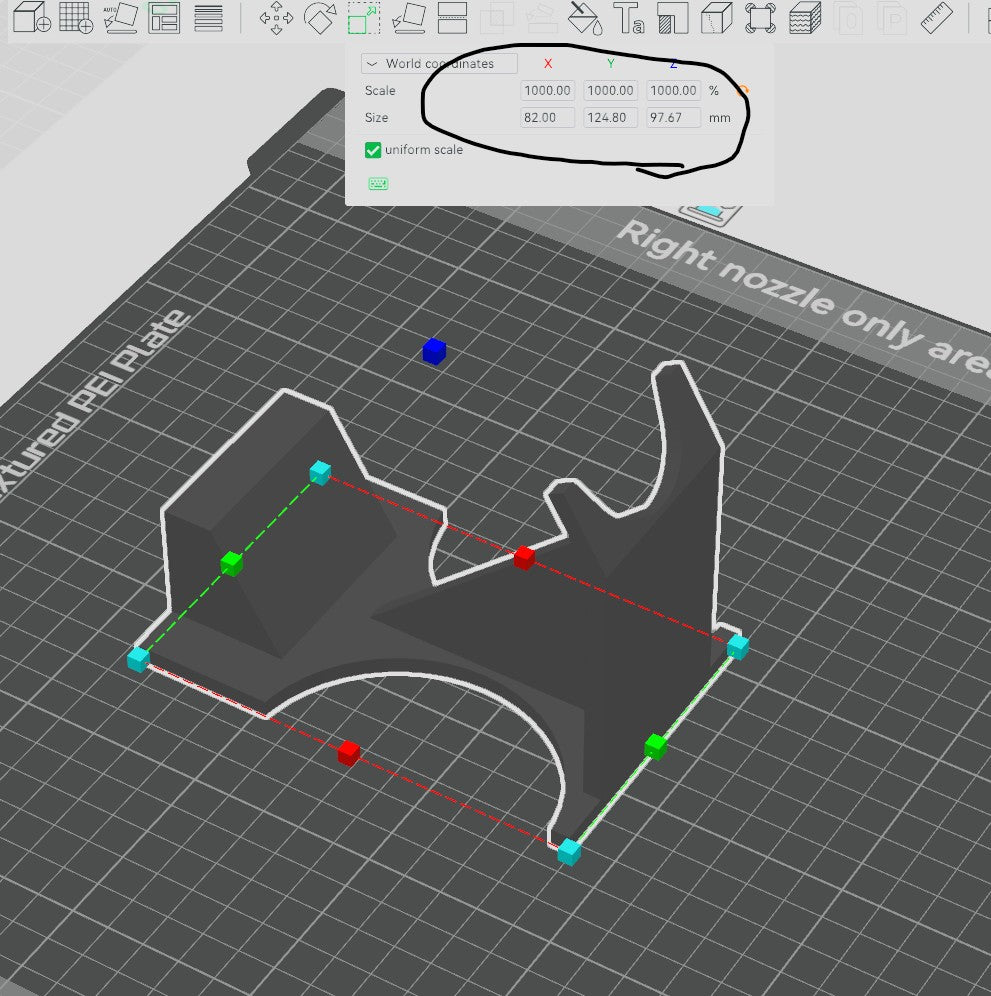
Task: Click the red scale handle on model's far edge
Action: pyautogui.click(x=524, y=557)
